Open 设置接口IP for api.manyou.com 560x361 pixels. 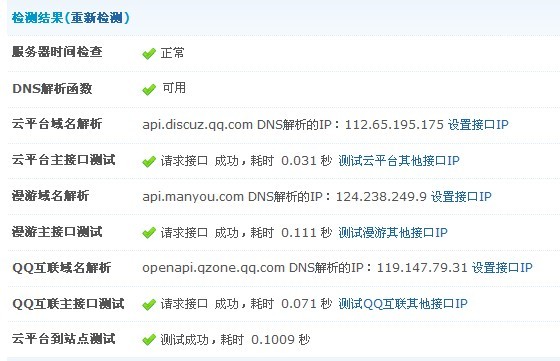point(461,196)
